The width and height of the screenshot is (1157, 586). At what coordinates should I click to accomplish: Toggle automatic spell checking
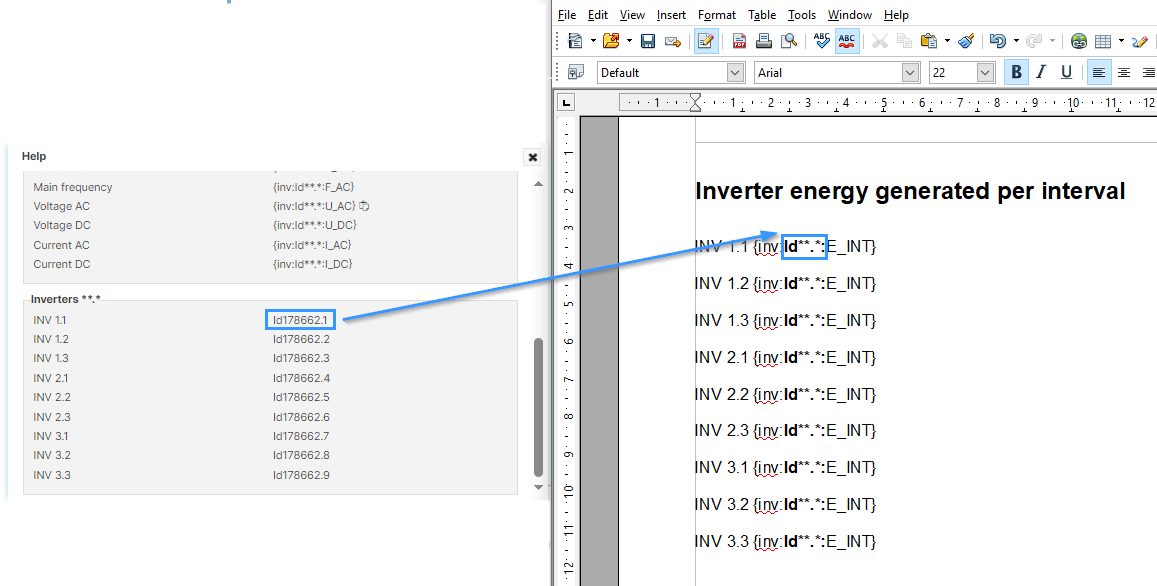(x=847, y=41)
